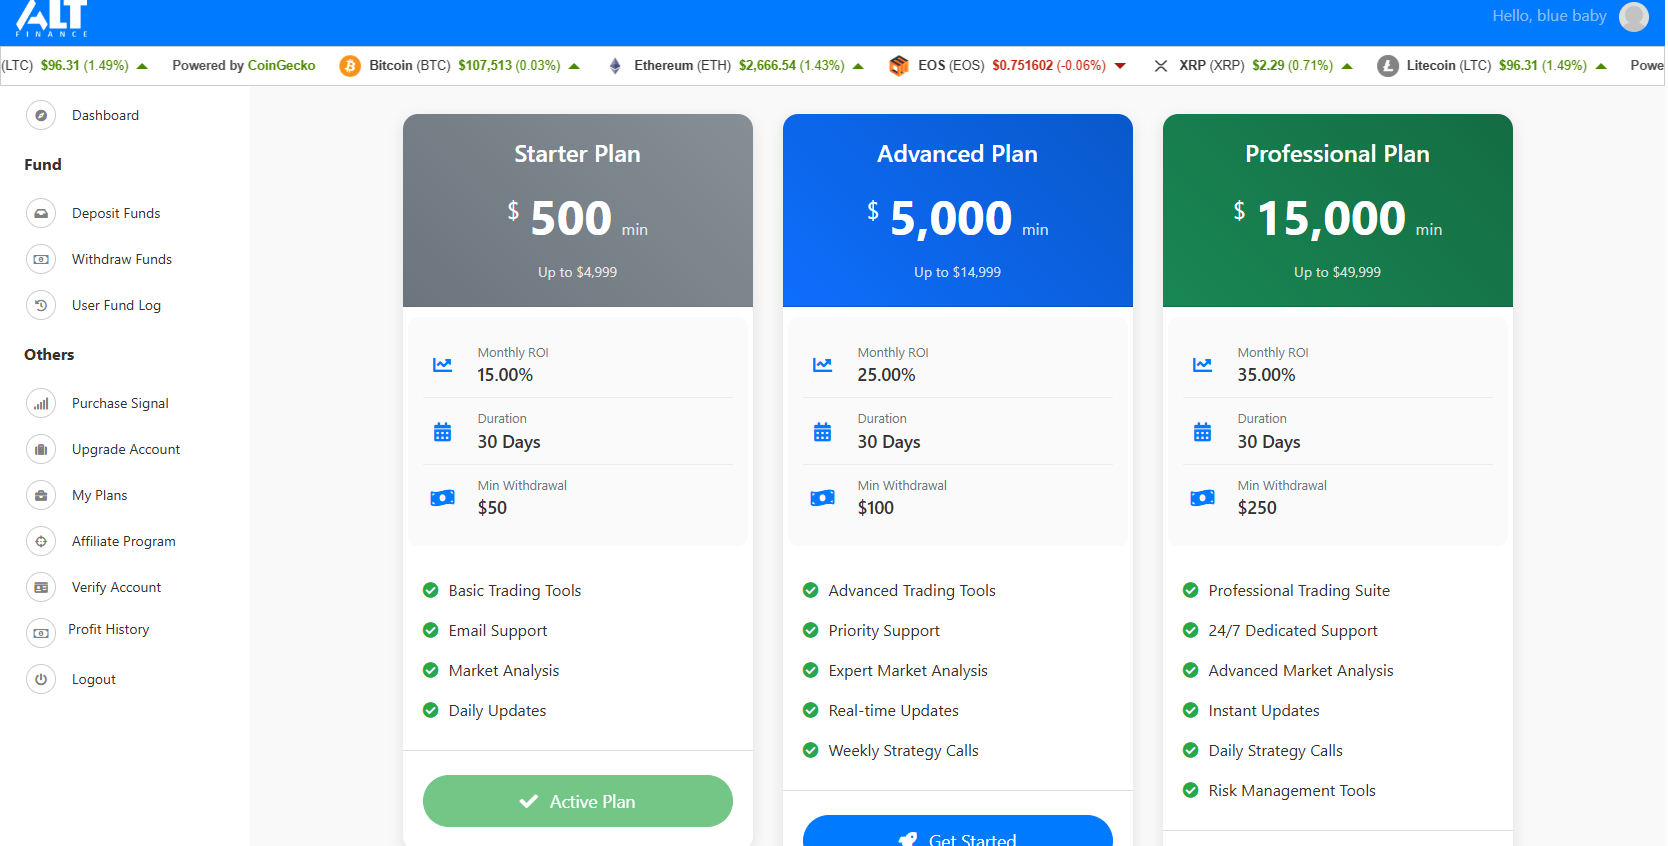This screenshot has width=1668, height=846.
Task: Click the EOS price $0.751602
Action: pos(1022,66)
